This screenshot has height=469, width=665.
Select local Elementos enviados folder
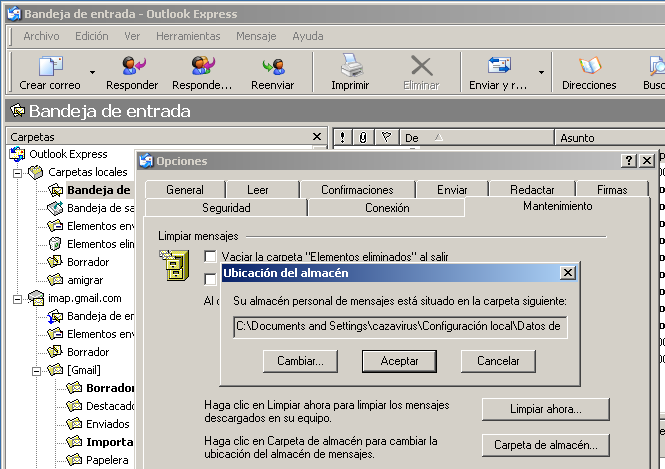coord(101,226)
